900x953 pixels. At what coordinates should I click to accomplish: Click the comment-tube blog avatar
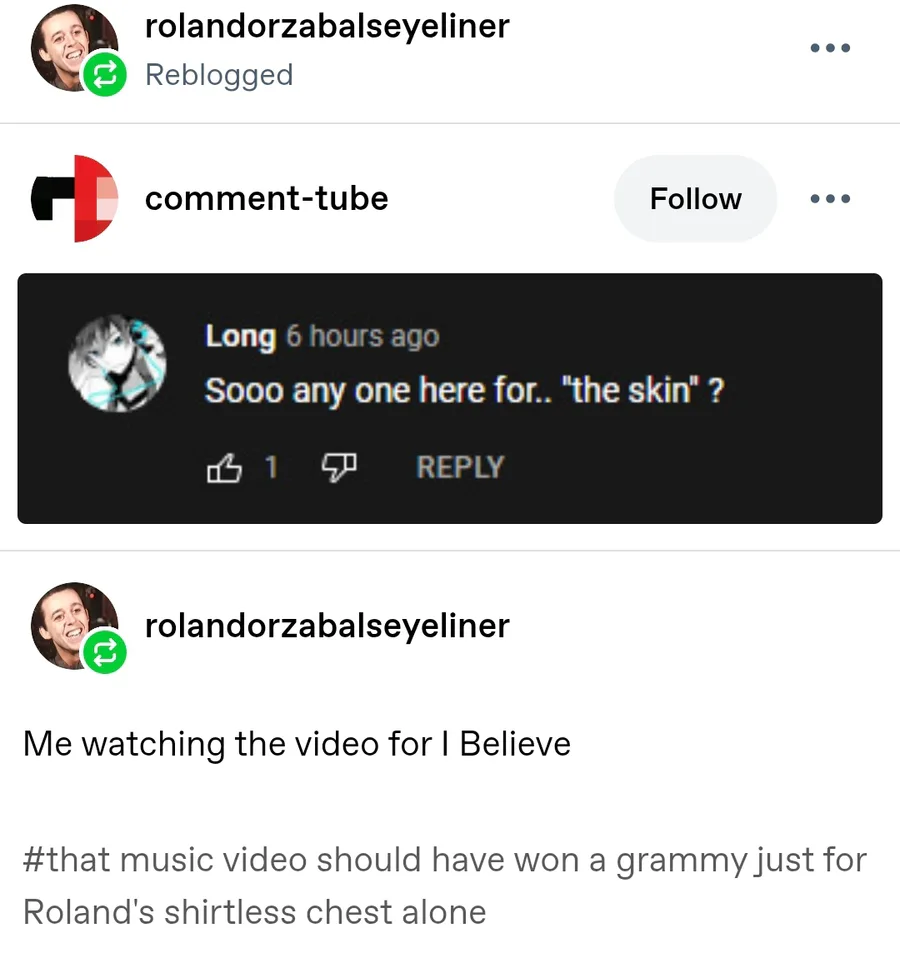pos(74,198)
